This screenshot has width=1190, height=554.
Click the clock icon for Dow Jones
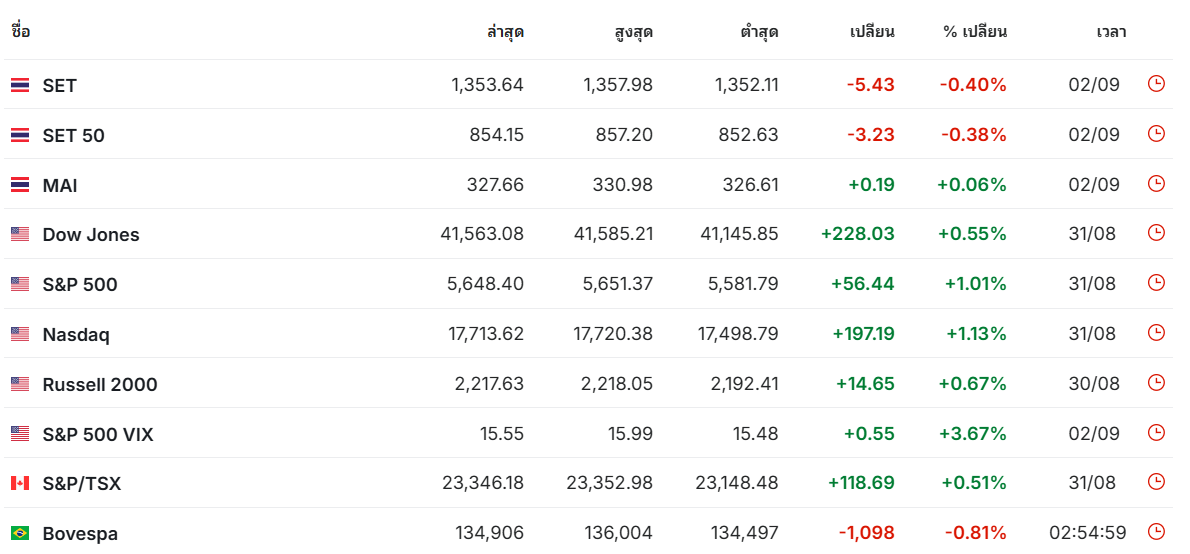[x=1155, y=233]
